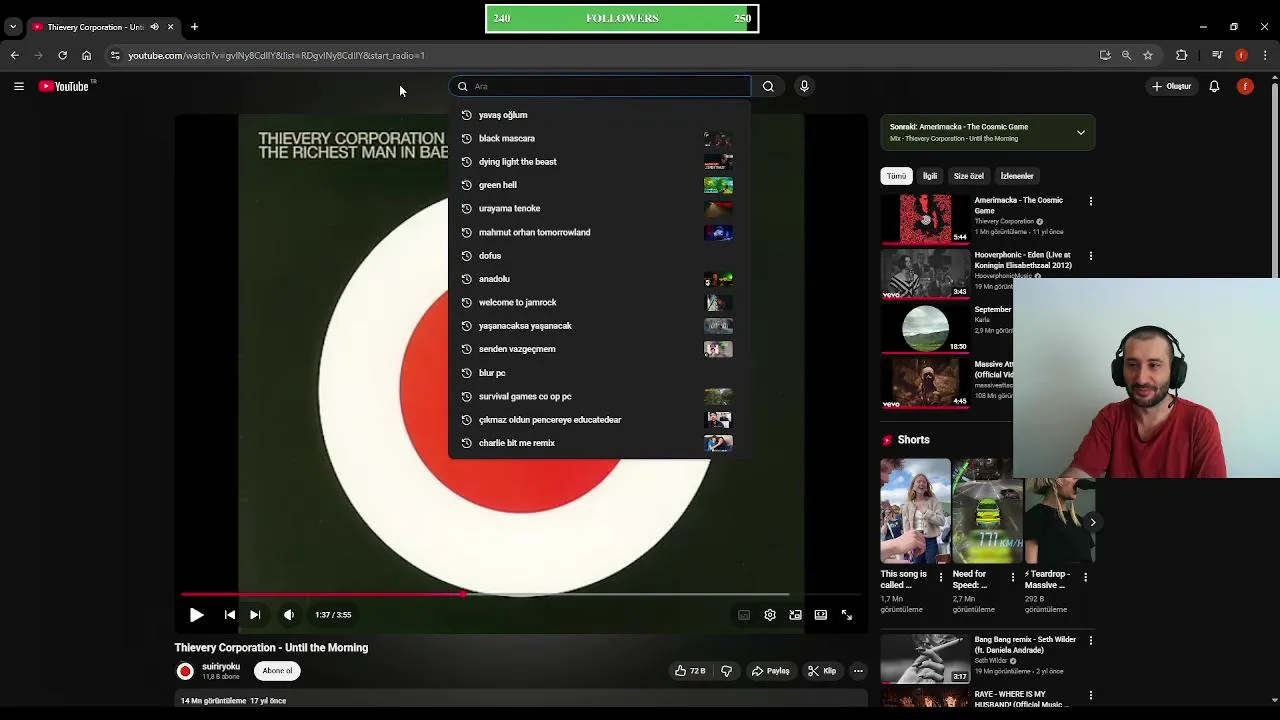
Task: Mute the tab via its speaker icon
Action: click(x=154, y=27)
